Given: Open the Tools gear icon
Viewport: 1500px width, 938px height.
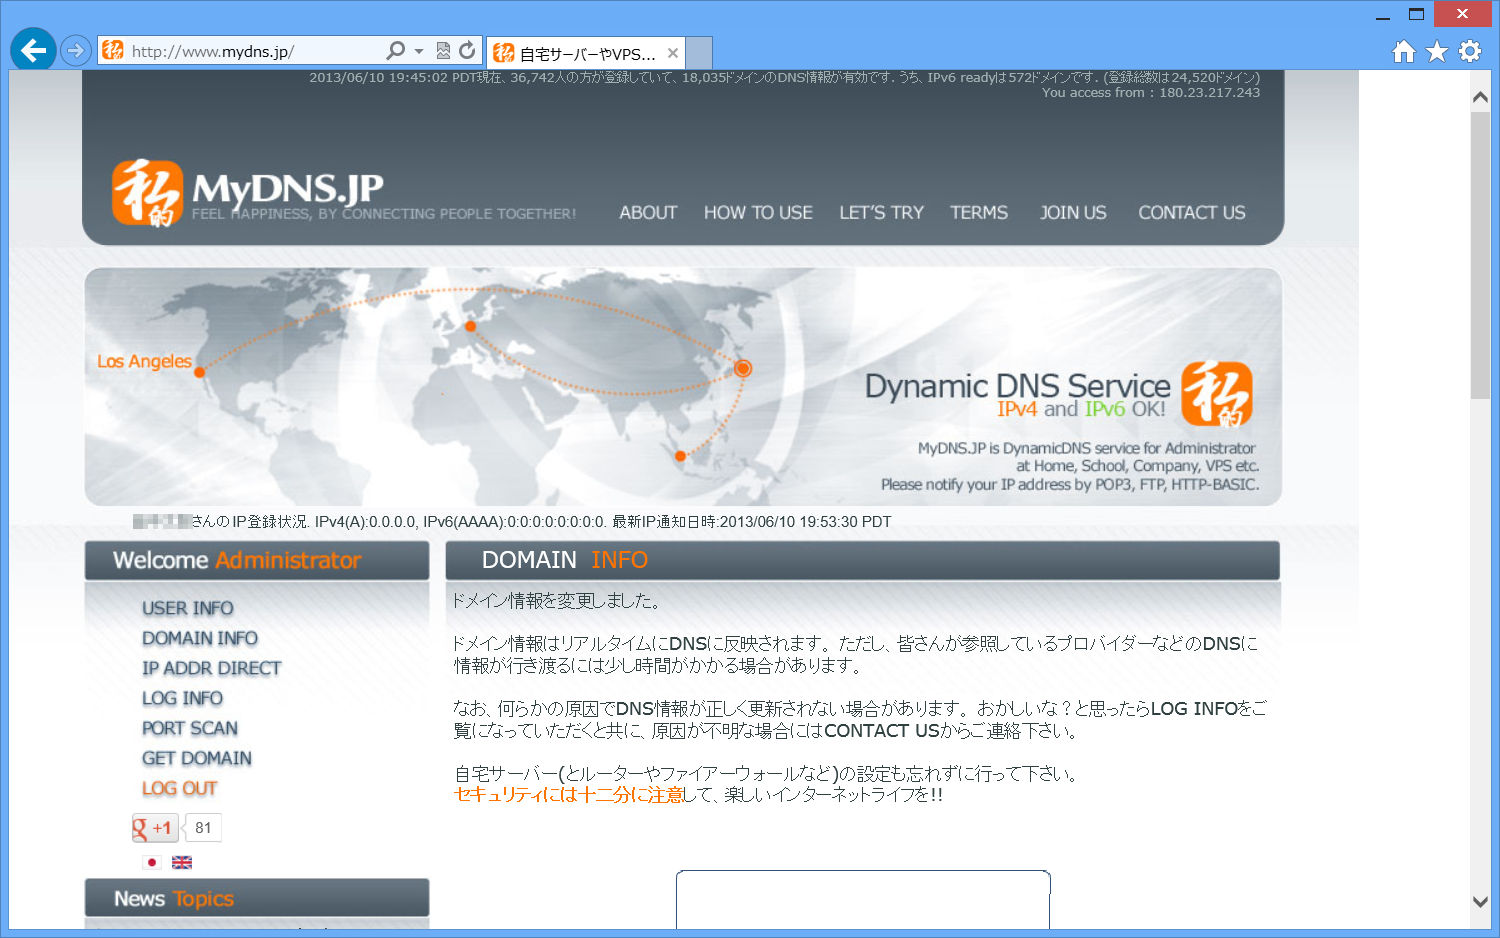Looking at the screenshot, I should pos(1469,51).
